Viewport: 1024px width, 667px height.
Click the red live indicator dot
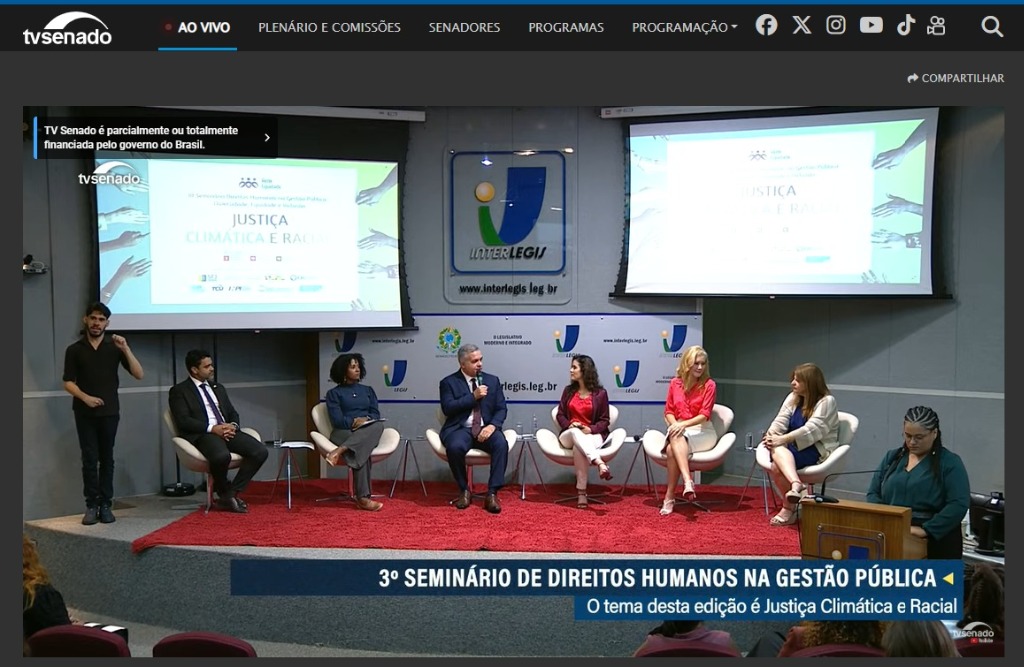(168, 27)
